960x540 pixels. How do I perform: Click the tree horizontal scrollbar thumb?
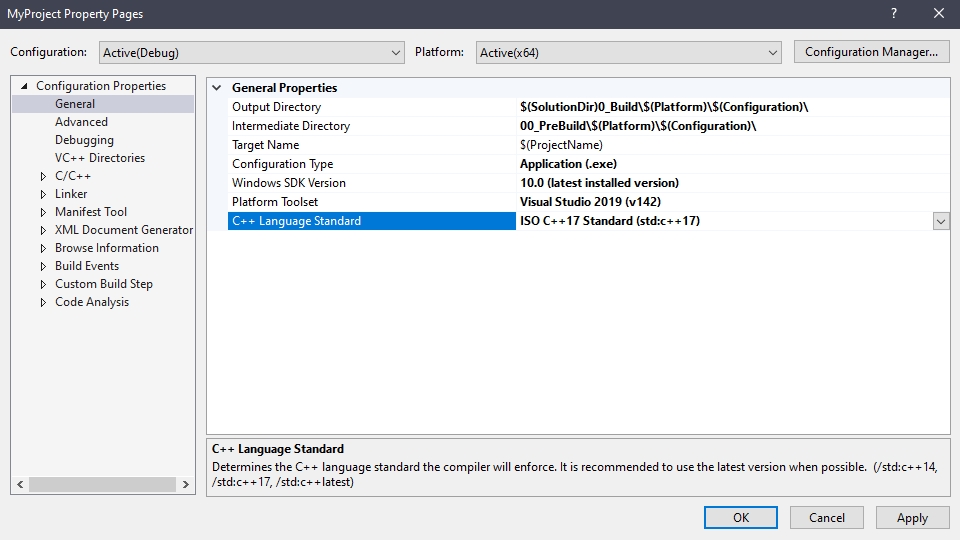pos(102,484)
